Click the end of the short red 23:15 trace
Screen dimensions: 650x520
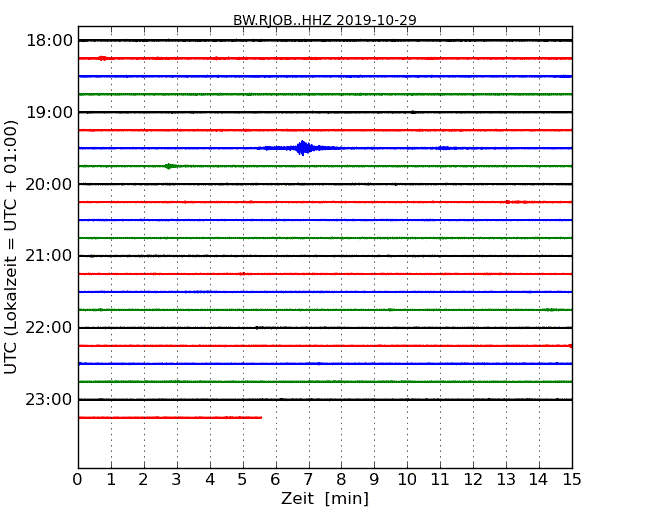tap(260, 418)
